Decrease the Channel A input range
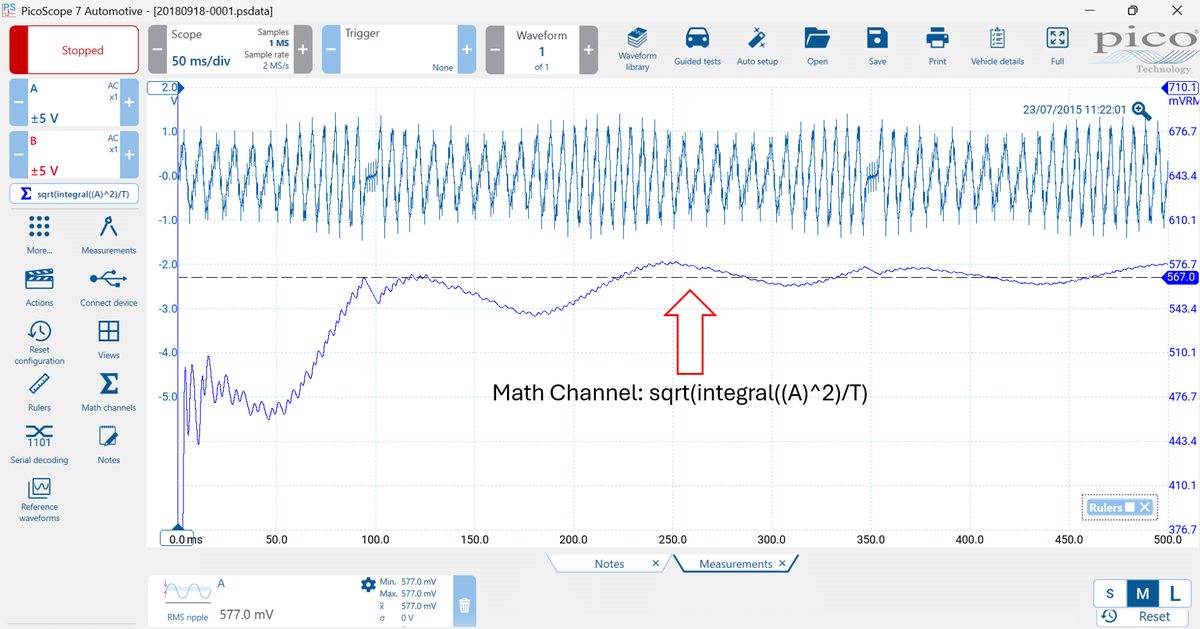Viewport: 1200px width, 629px height. 19,103
